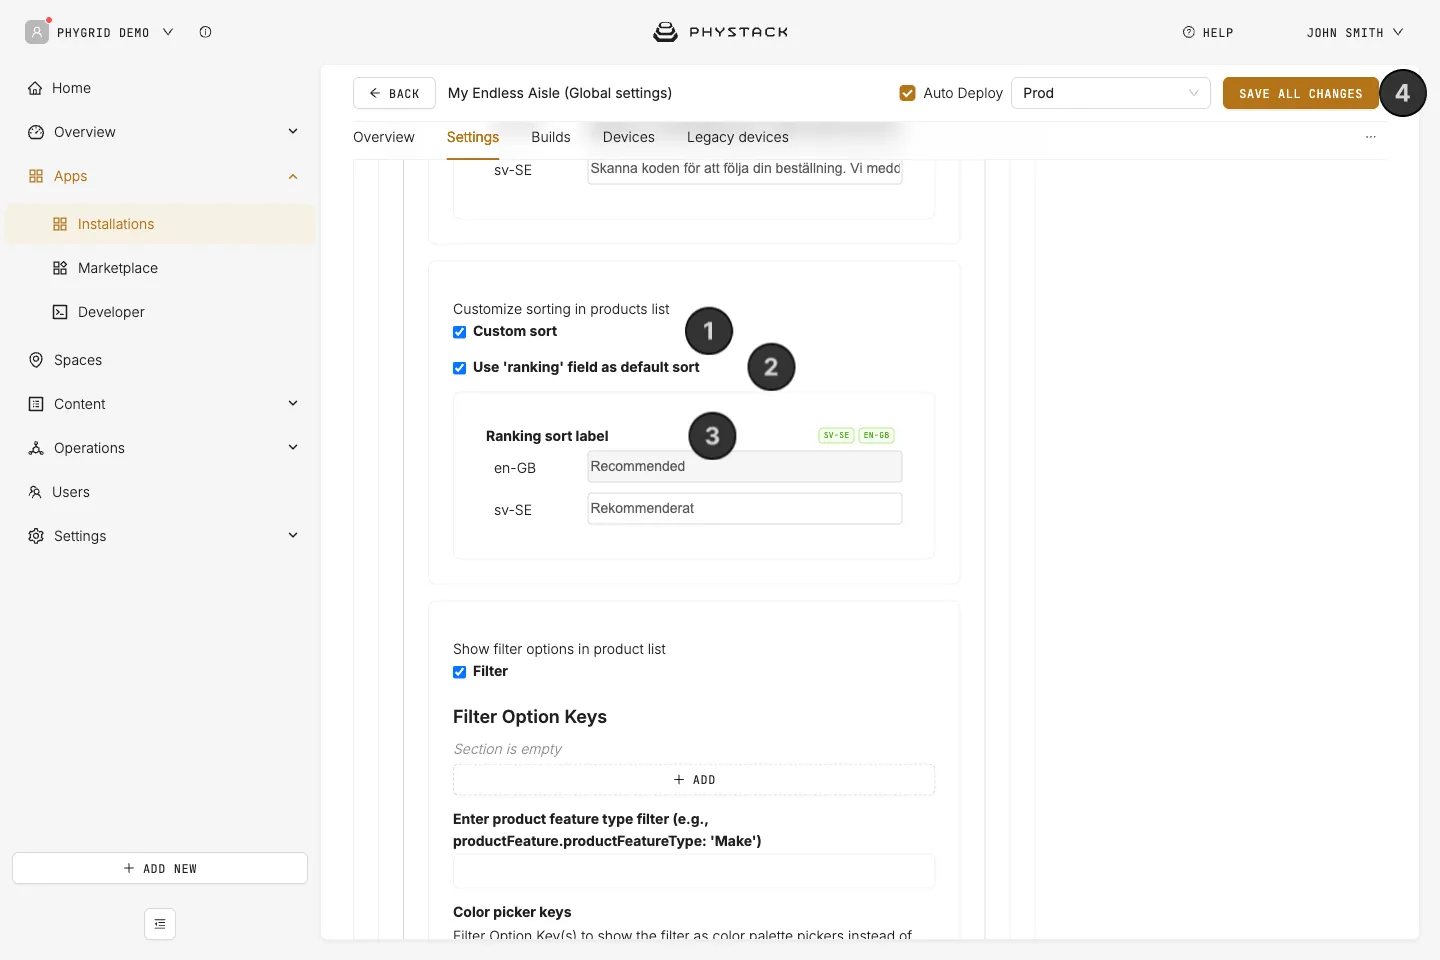Toggle the Auto Deploy checkbox
Viewport: 1440px width, 960px height.
tap(908, 93)
